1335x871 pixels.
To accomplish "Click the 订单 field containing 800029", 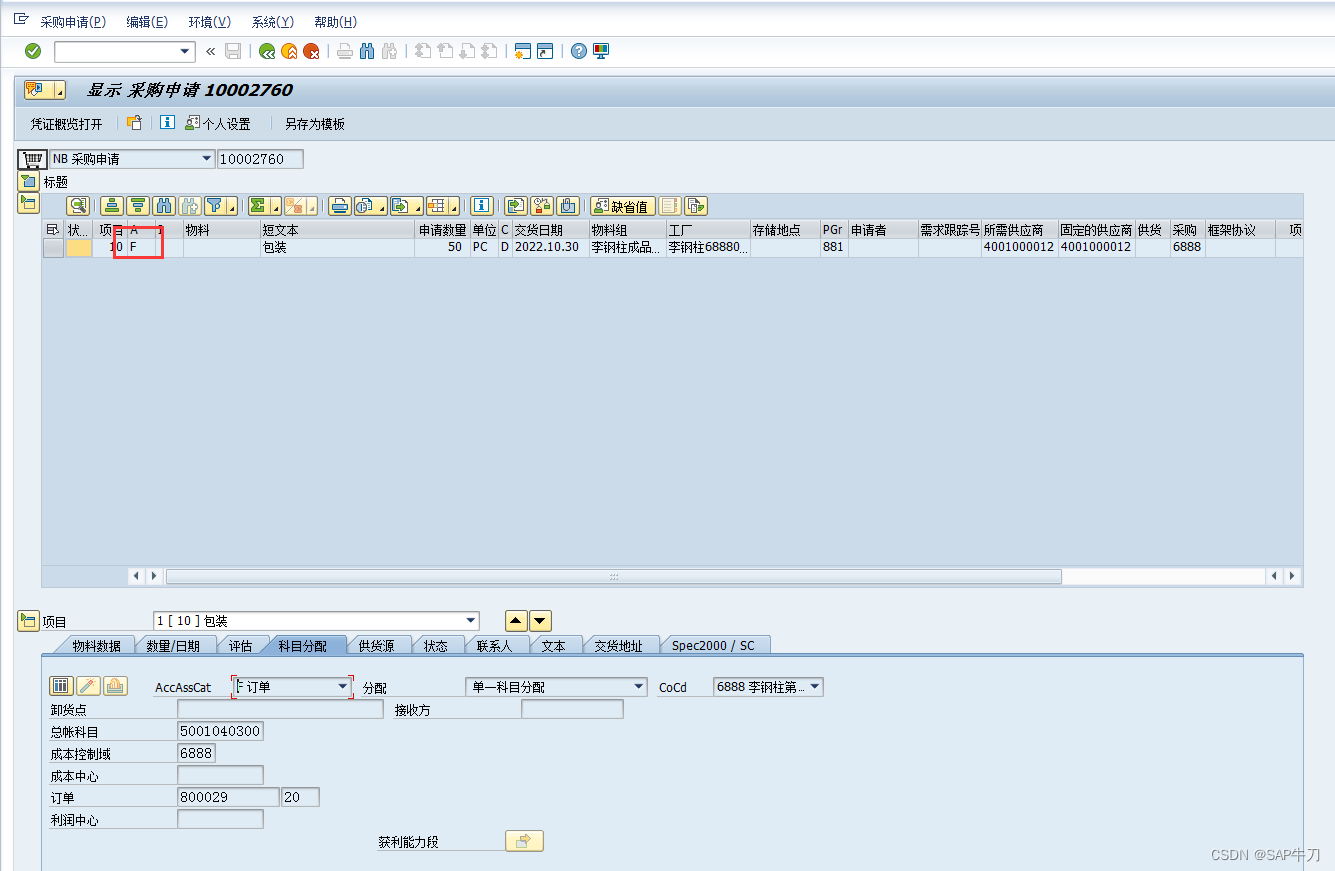I will (x=228, y=797).
